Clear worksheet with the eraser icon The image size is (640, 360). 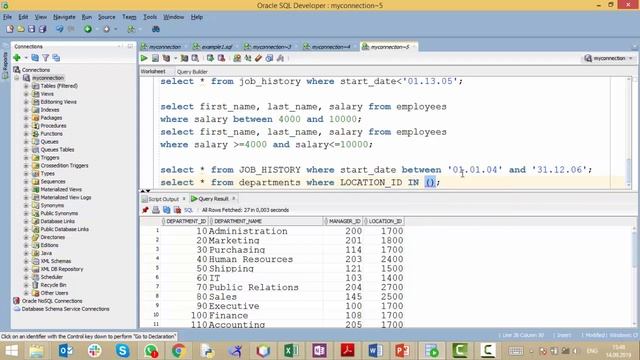[258, 58]
